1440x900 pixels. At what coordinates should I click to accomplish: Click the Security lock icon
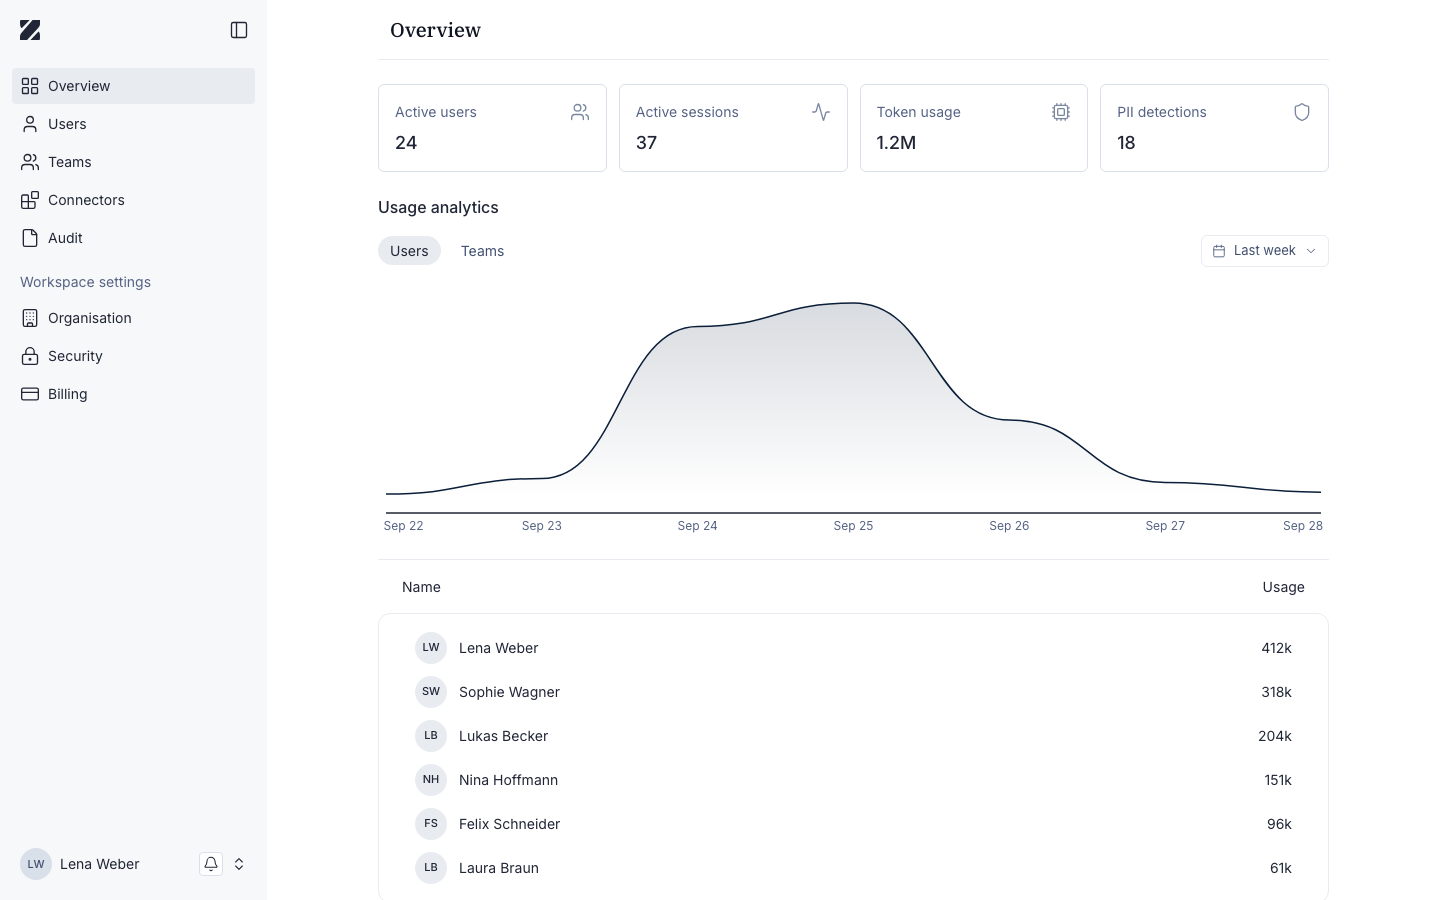(x=30, y=356)
